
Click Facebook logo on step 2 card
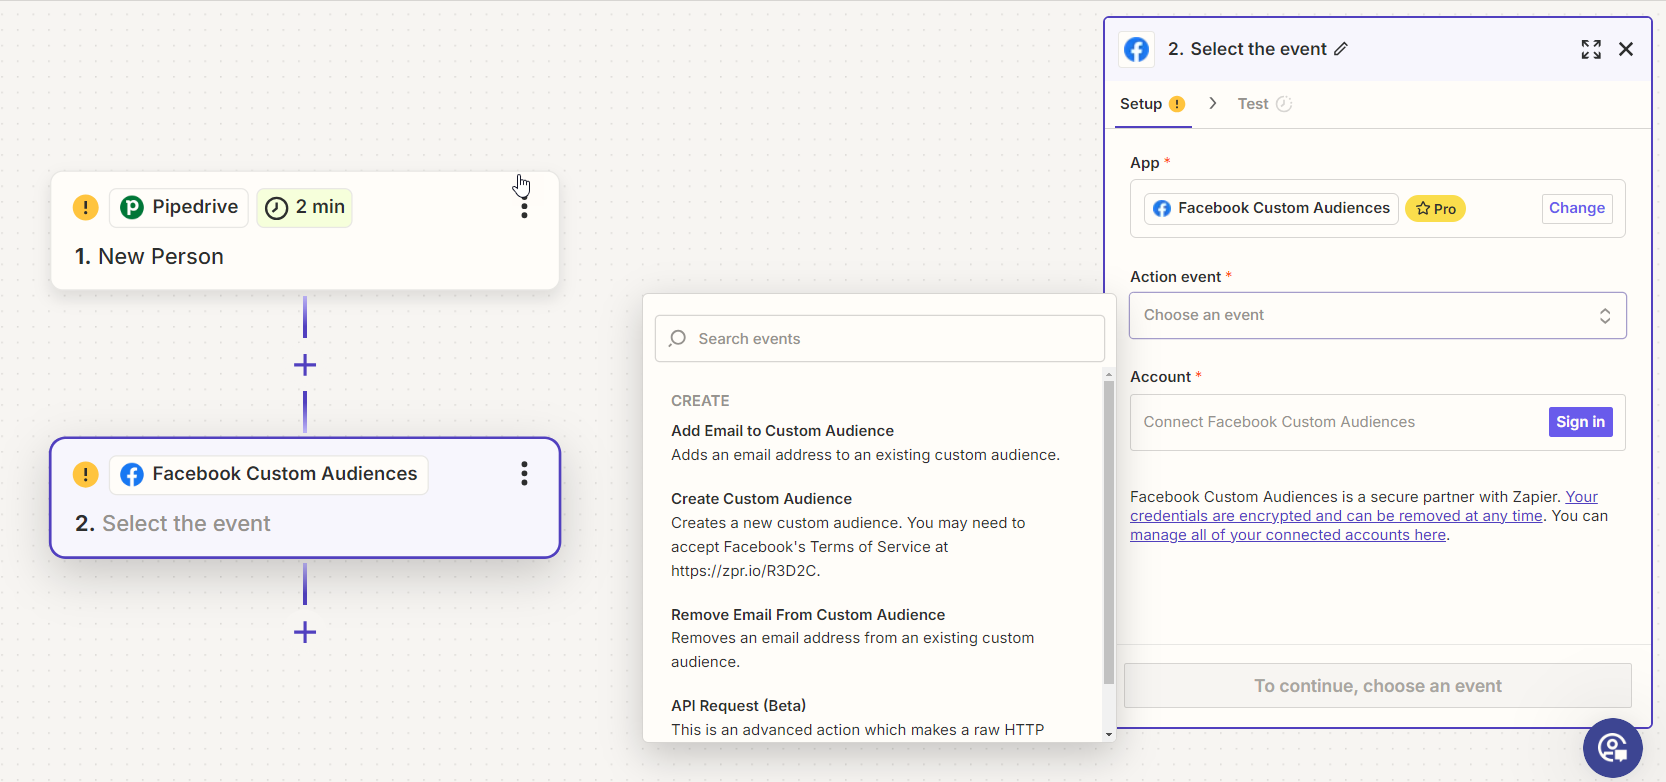tap(132, 474)
